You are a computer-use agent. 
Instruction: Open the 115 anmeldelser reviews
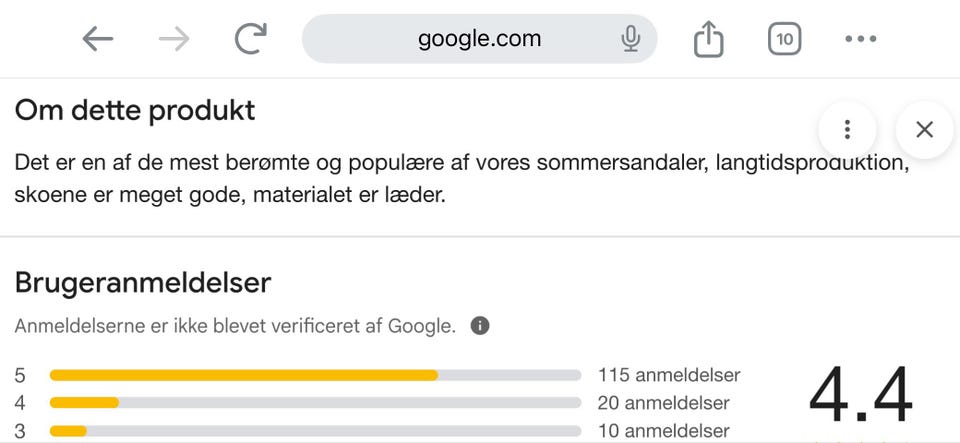[669, 375]
